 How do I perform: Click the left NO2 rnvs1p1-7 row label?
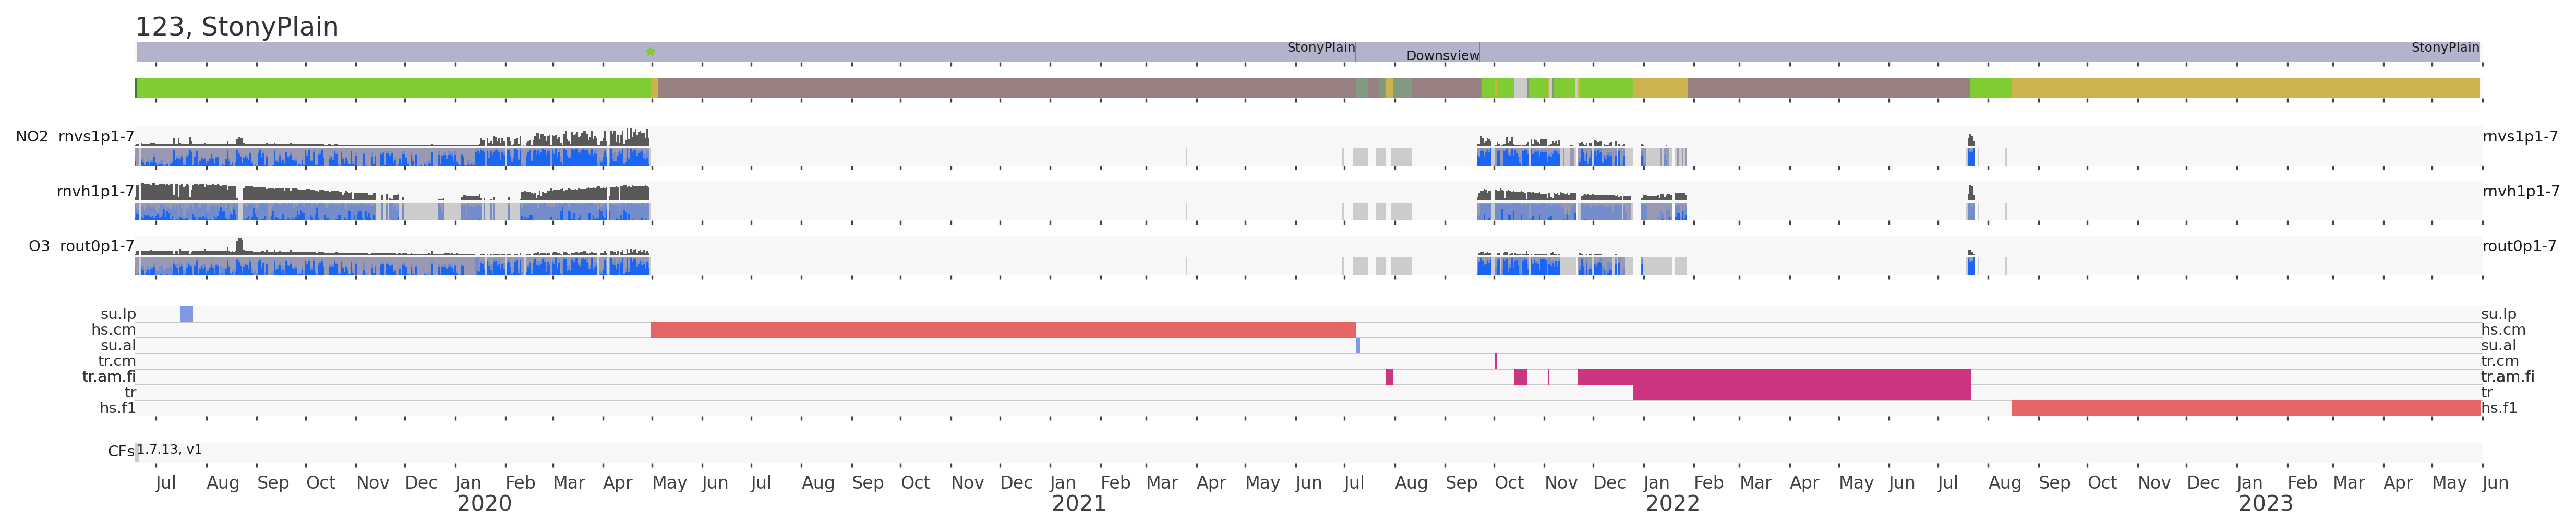[x=75, y=137]
